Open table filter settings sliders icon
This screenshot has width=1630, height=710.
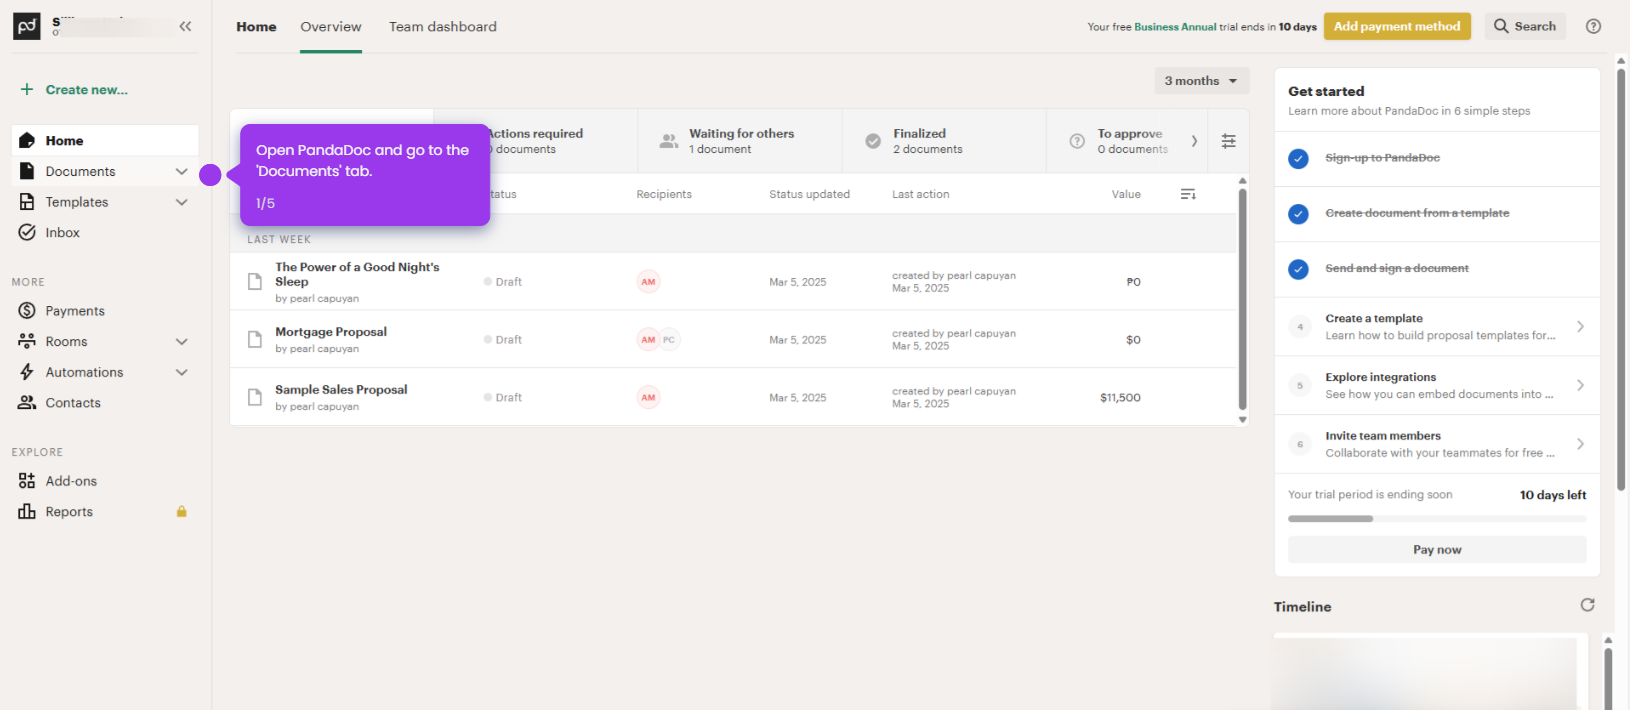tap(1229, 141)
